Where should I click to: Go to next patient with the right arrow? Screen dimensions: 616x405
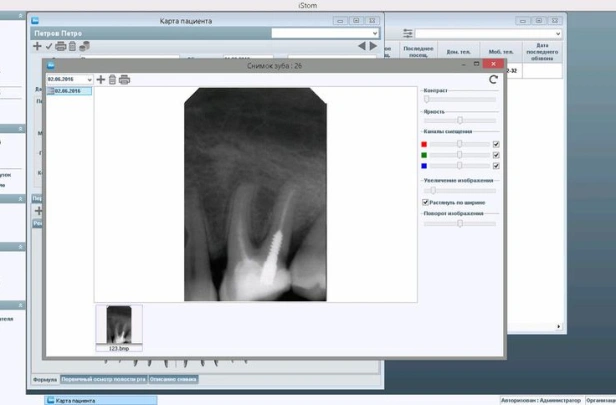(x=374, y=46)
